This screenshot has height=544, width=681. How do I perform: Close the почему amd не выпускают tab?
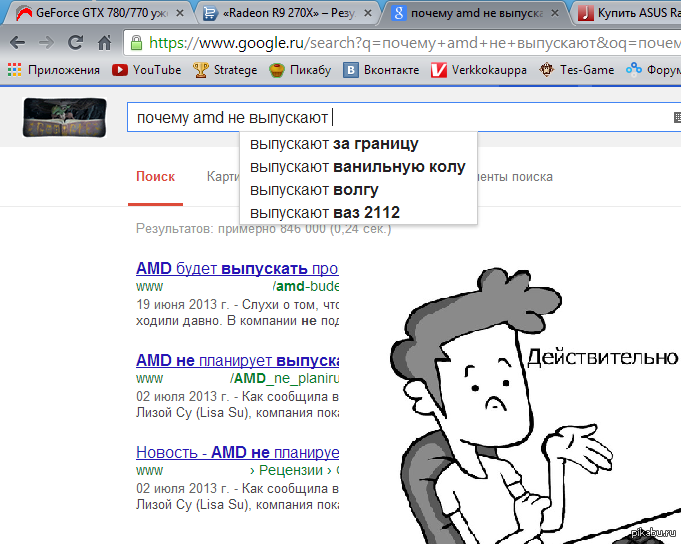click(x=555, y=13)
